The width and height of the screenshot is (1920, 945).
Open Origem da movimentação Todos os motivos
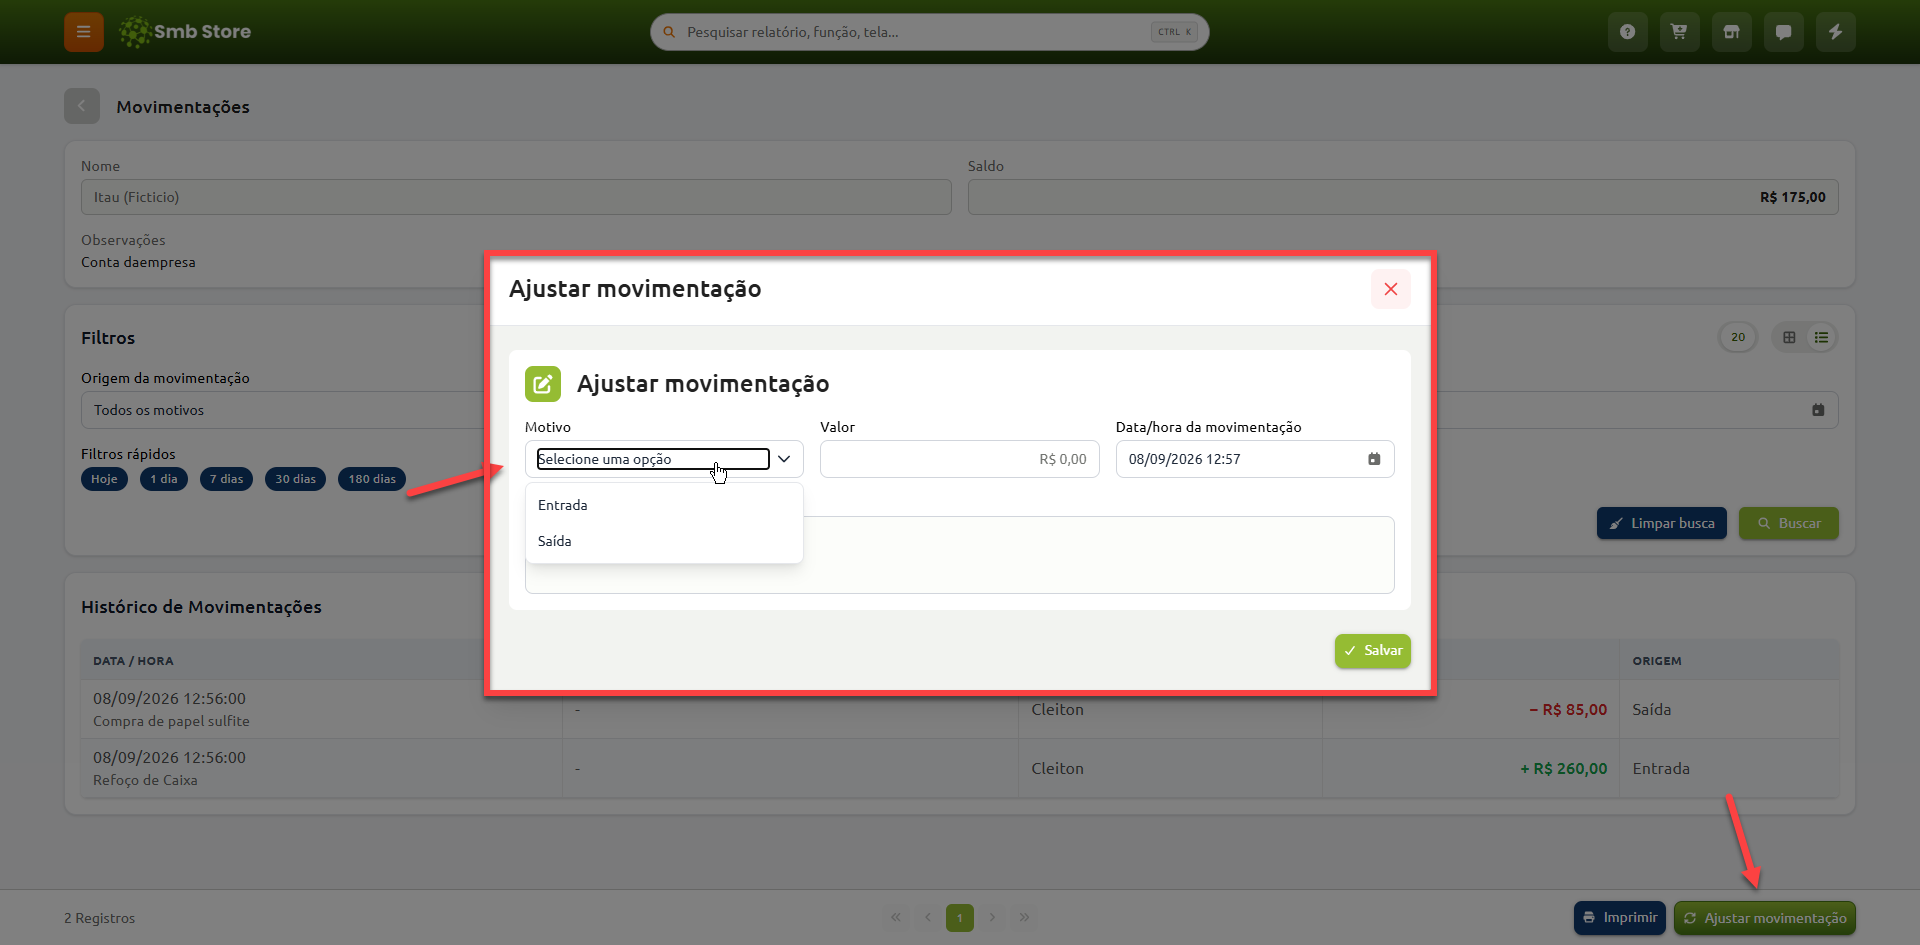point(284,410)
